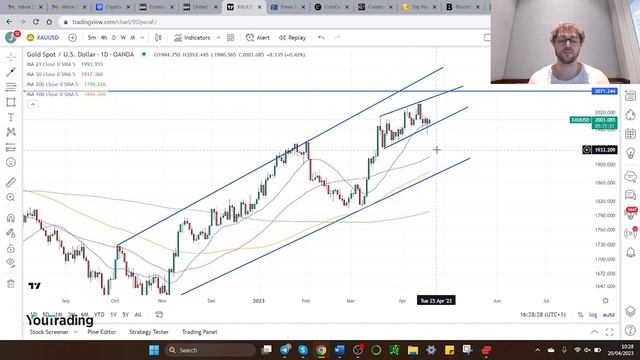This screenshot has height=360, width=640.
Task: Open the timezone 16:28:28 (UTC+1) menu
Action: tap(543, 315)
